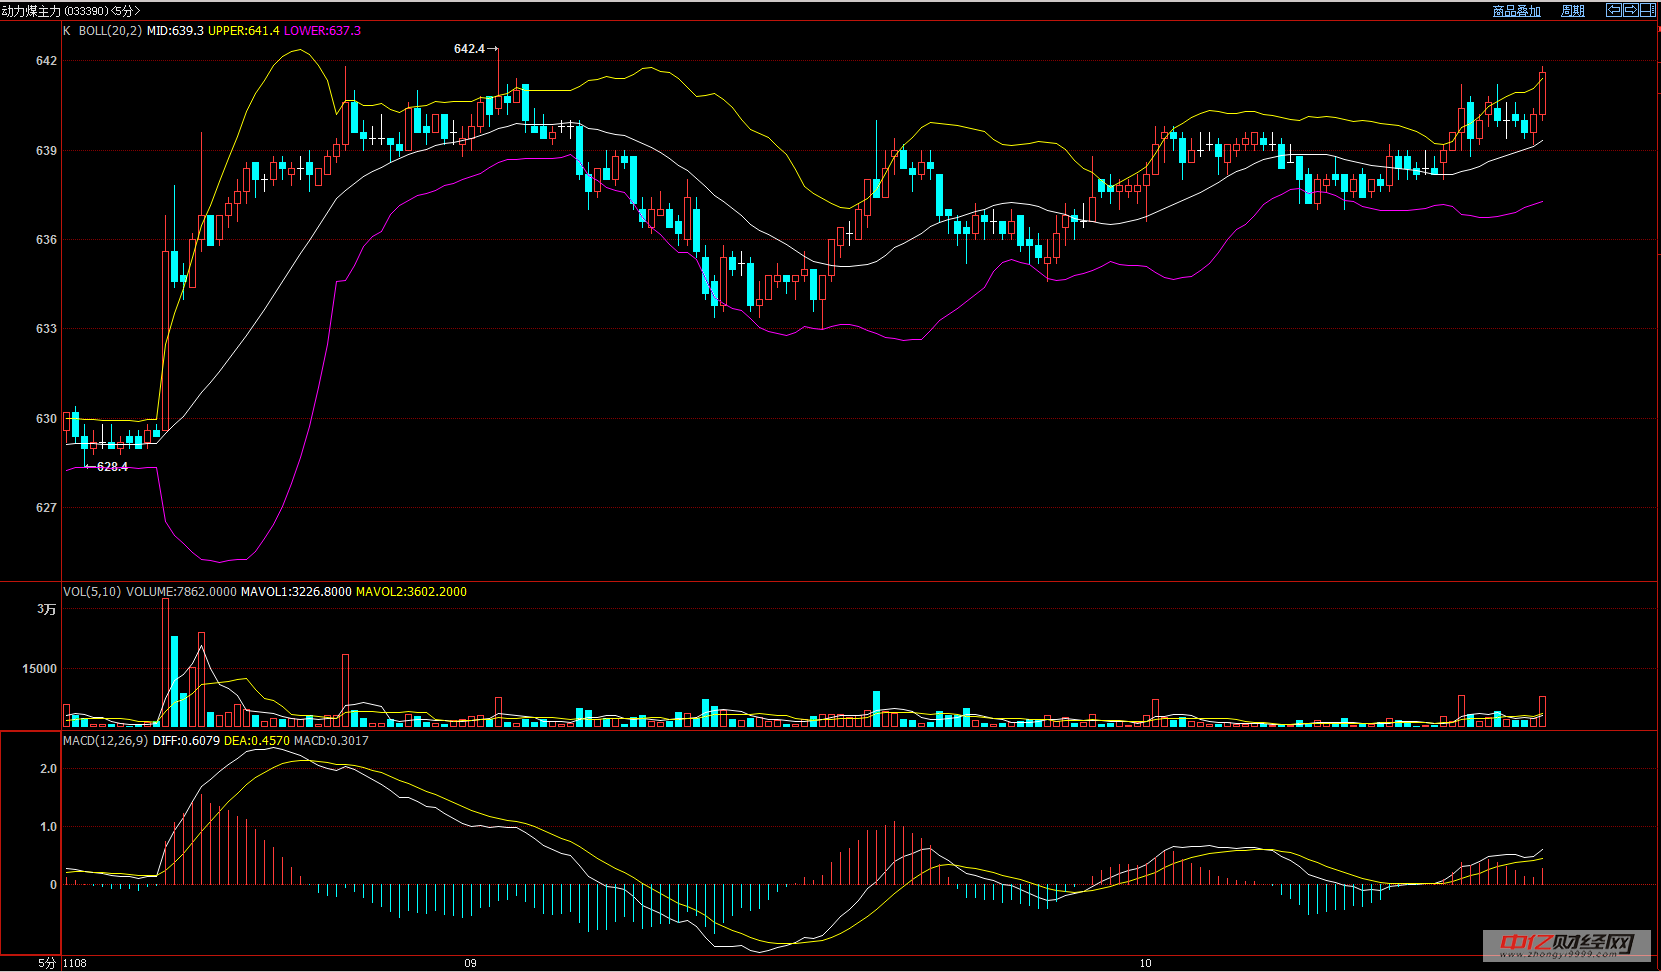Click the right arrow navigation icon
The width and height of the screenshot is (1661, 972).
pyautogui.click(x=1631, y=10)
